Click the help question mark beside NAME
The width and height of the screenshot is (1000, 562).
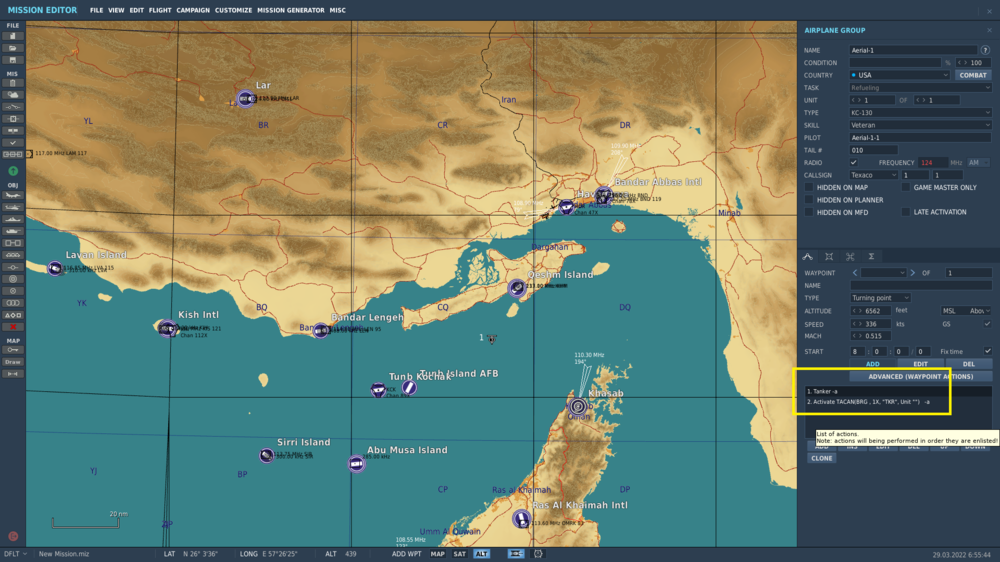[985, 50]
